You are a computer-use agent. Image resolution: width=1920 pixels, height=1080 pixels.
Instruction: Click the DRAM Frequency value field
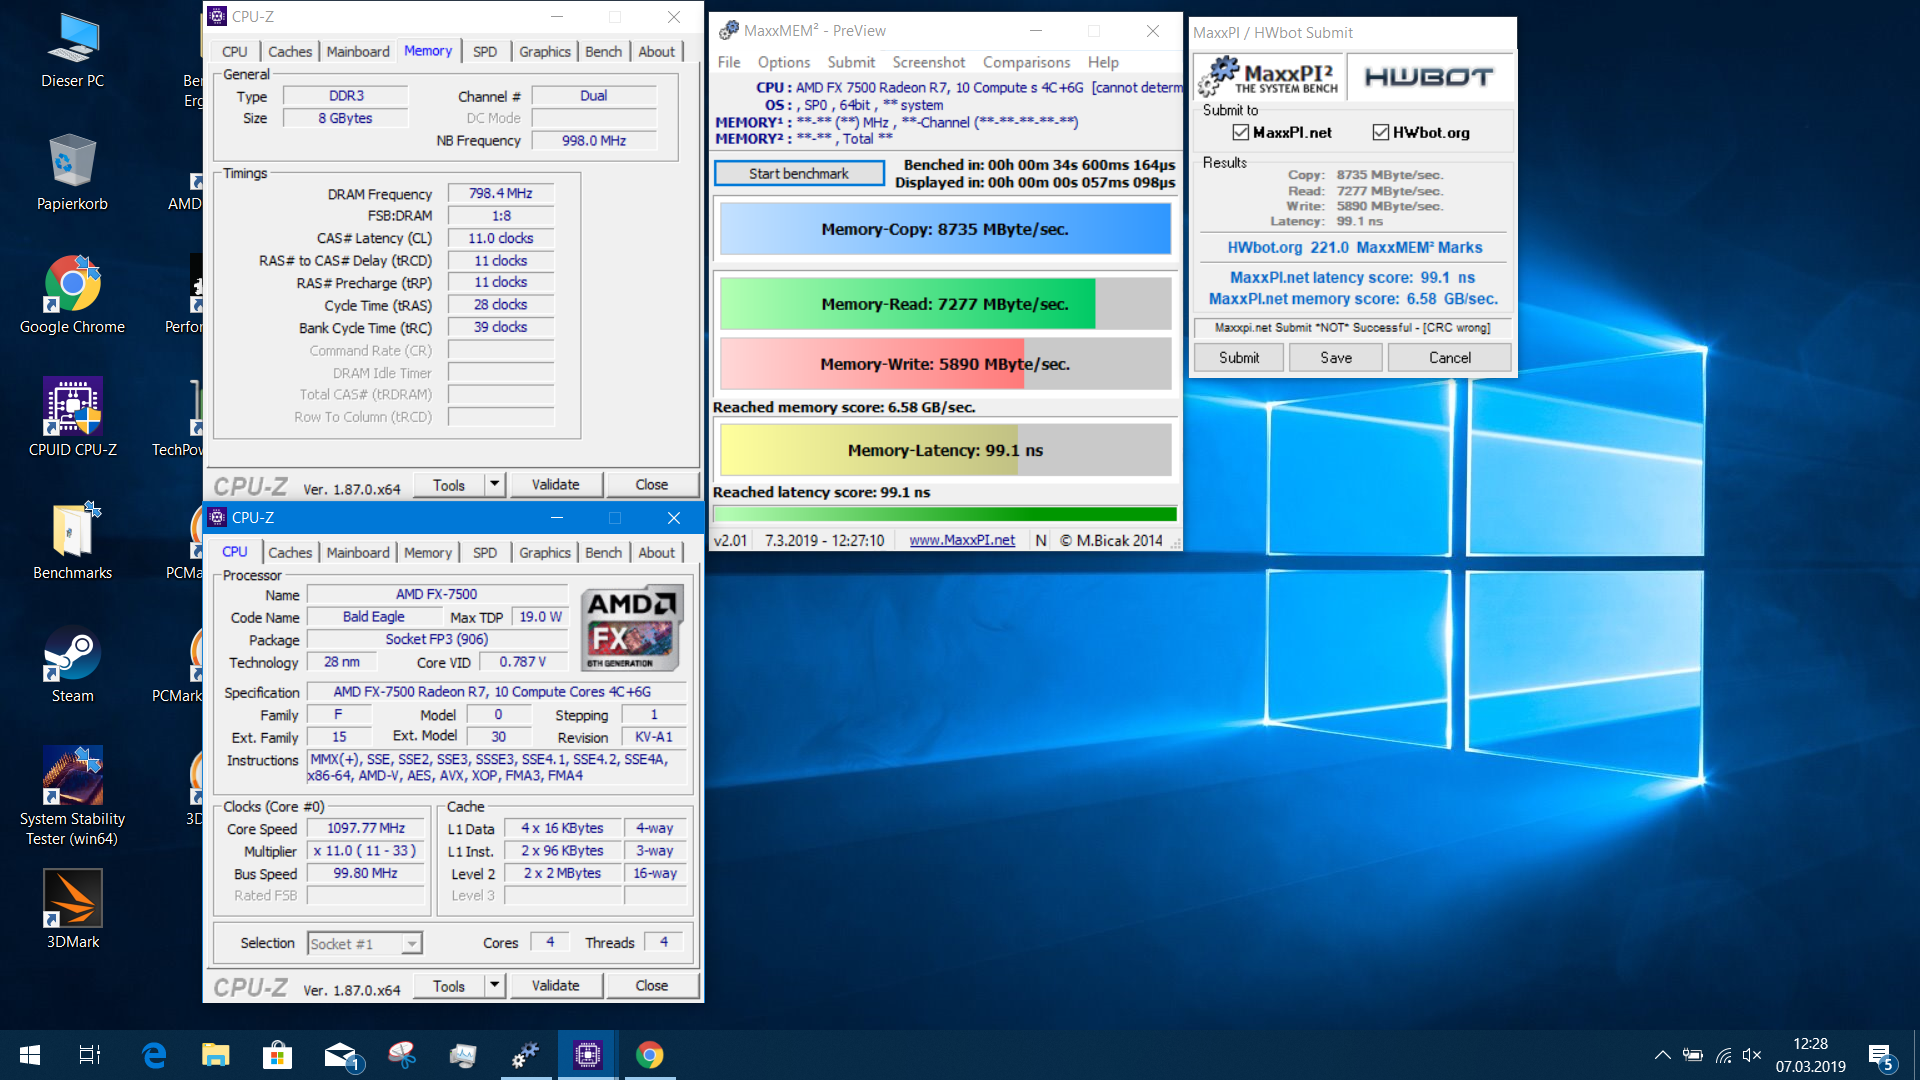tap(501, 193)
